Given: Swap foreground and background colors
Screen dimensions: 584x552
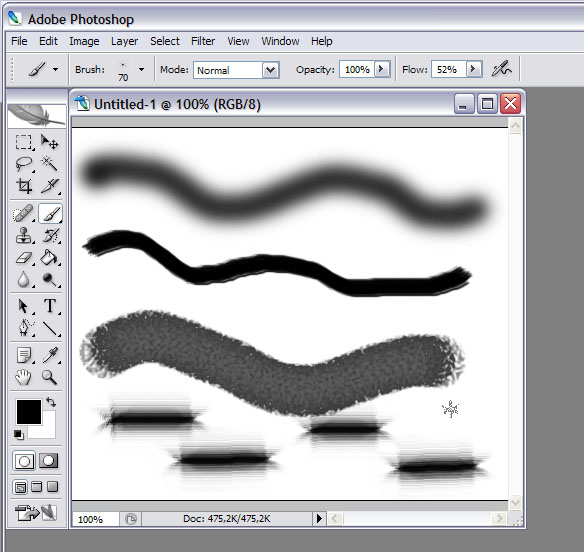Looking at the screenshot, I should point(51,402).
